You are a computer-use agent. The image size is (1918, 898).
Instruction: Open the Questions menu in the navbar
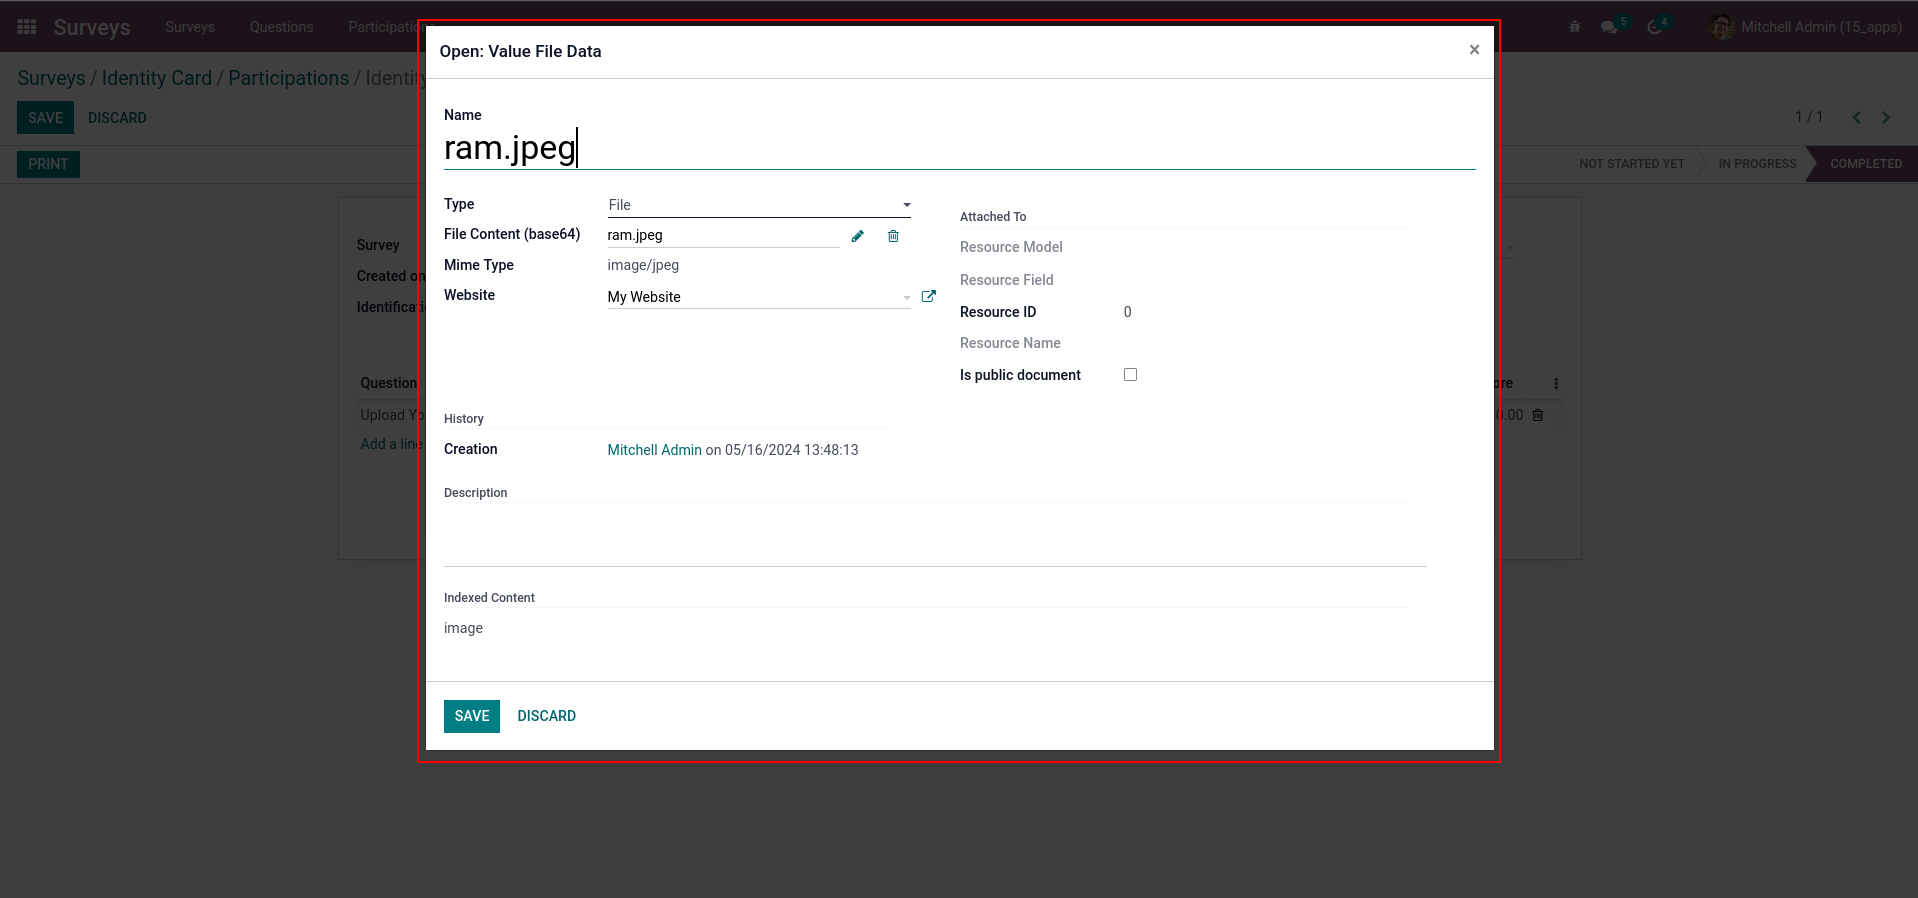coord(281,27)
